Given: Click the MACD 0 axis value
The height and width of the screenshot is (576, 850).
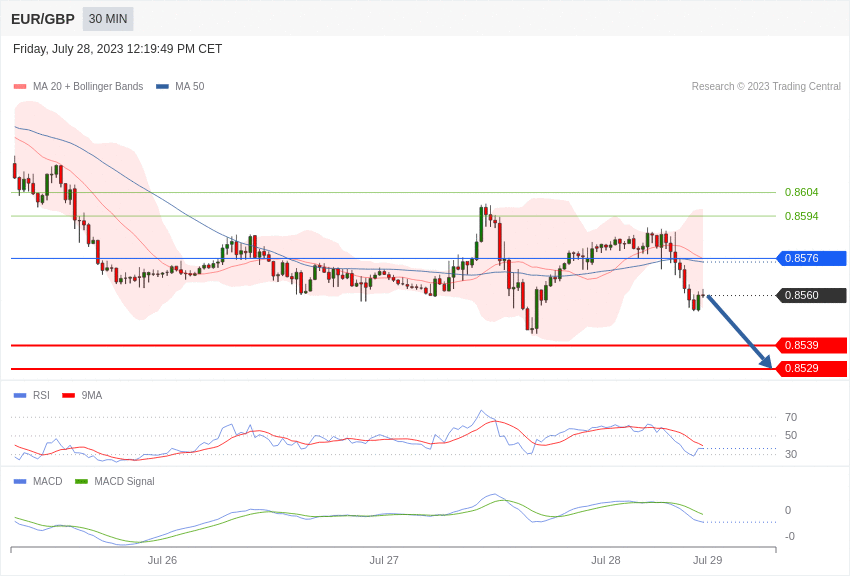Looking at the screenshot, I should coord(788,510).
